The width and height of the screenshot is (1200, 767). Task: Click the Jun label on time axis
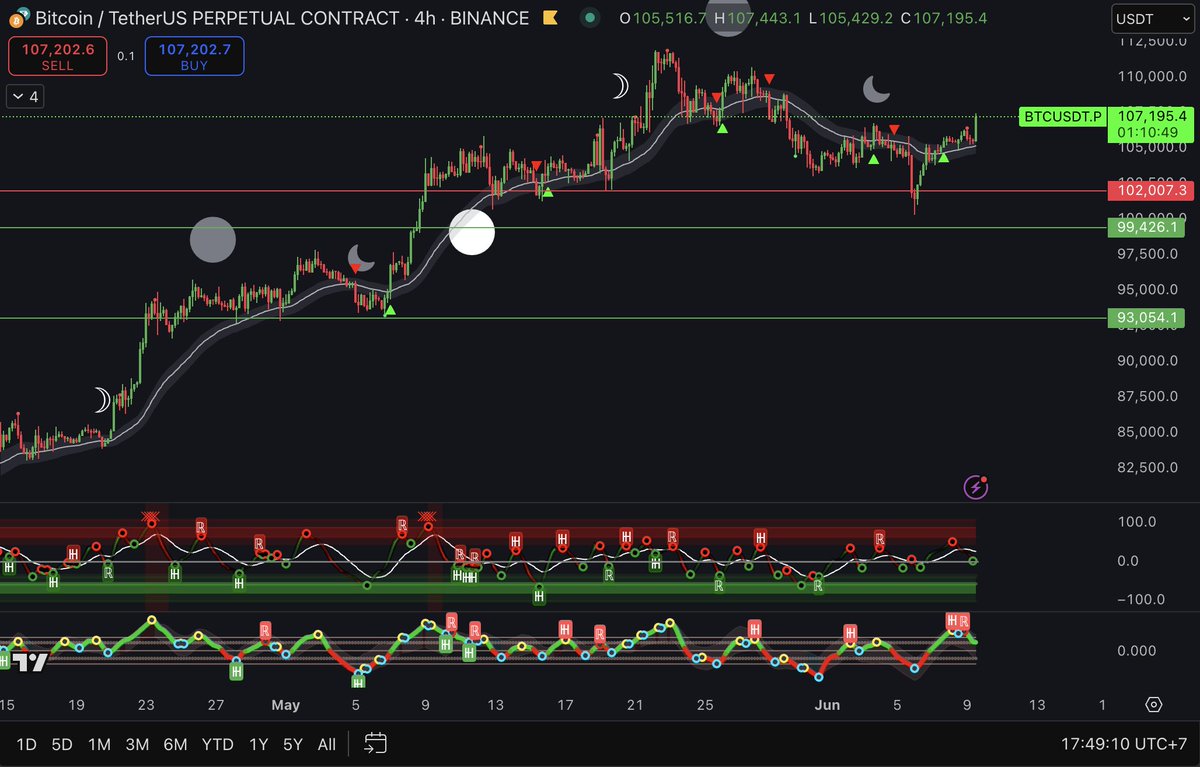[826, 705]
